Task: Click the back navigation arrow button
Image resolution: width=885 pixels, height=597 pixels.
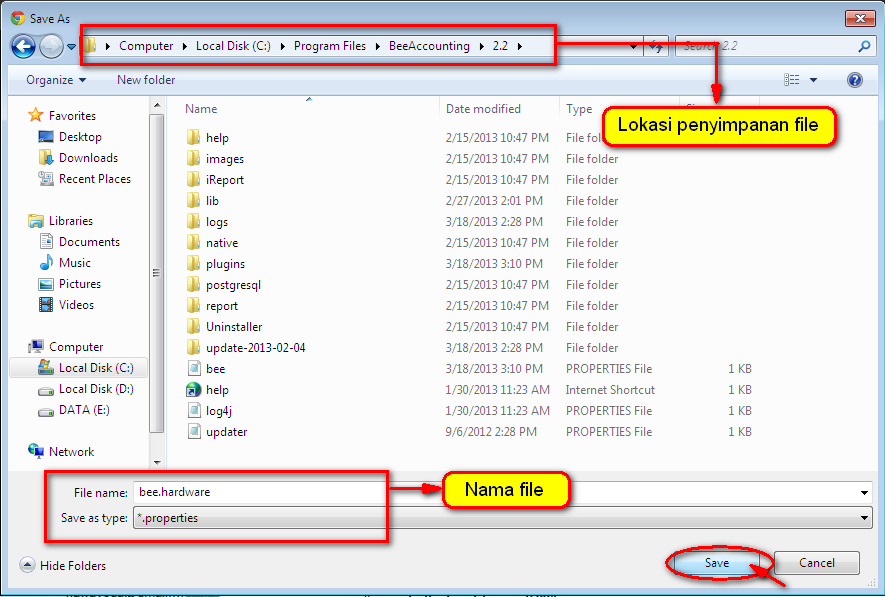Action: click(23, 46)
